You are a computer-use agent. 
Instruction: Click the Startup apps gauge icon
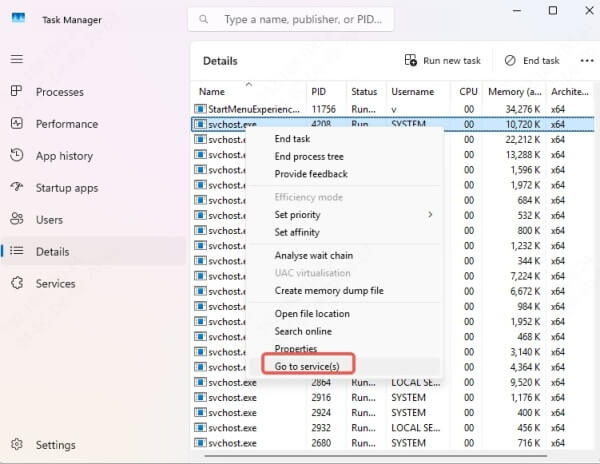(16, 187)
